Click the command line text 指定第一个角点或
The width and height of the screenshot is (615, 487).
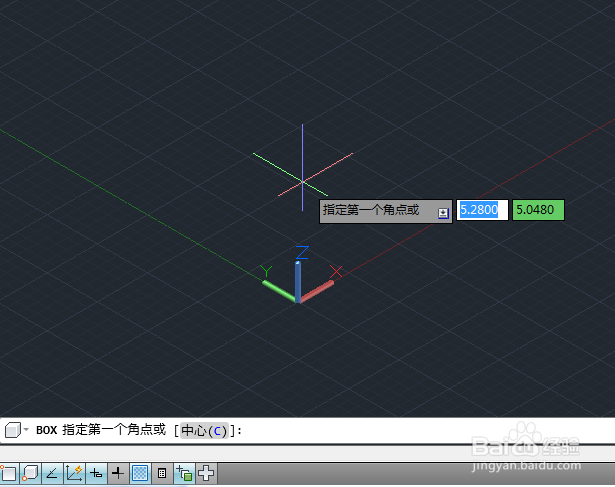click(114, 430)
